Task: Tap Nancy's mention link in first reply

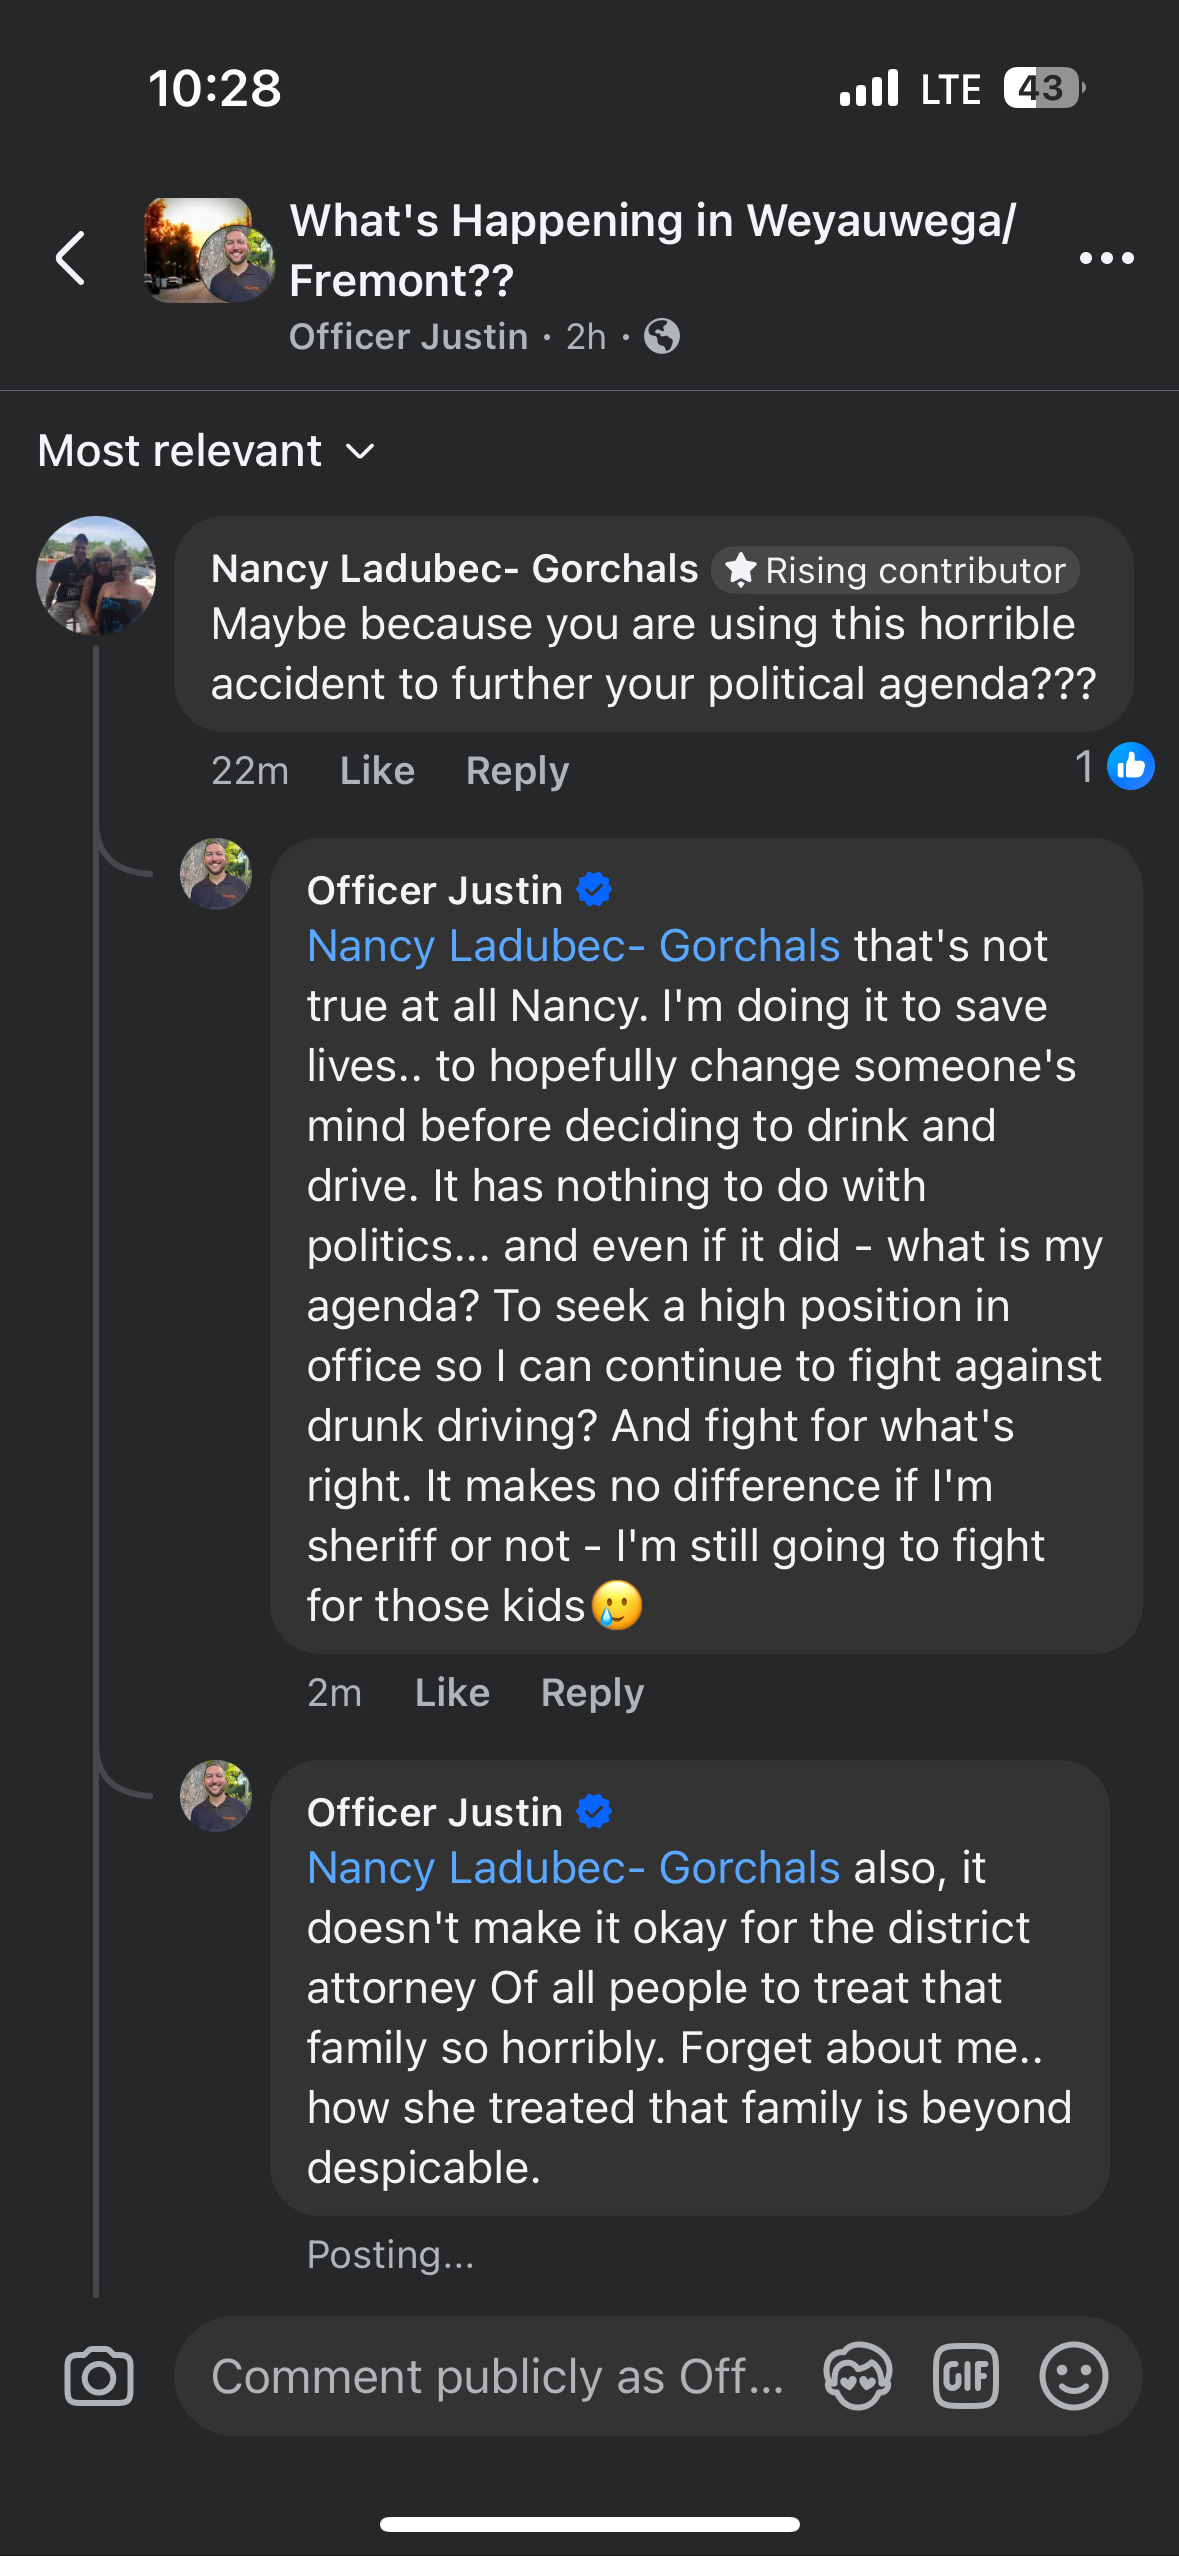Action: [573, 946]
